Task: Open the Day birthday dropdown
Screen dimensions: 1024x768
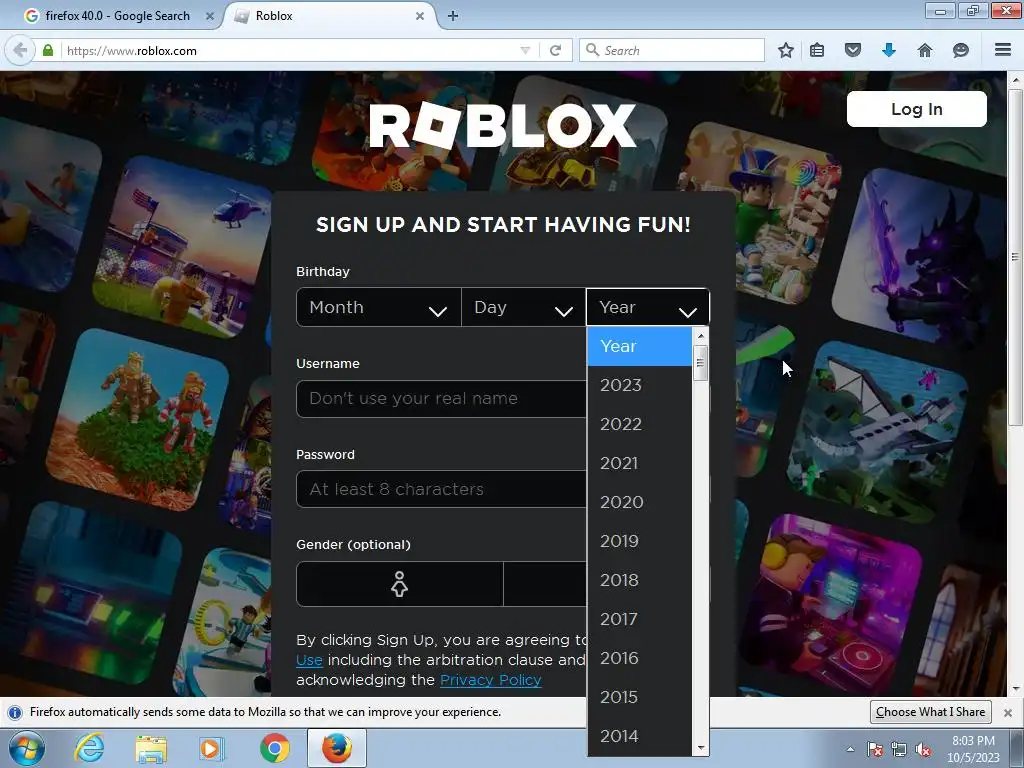Action: (524, 307)
